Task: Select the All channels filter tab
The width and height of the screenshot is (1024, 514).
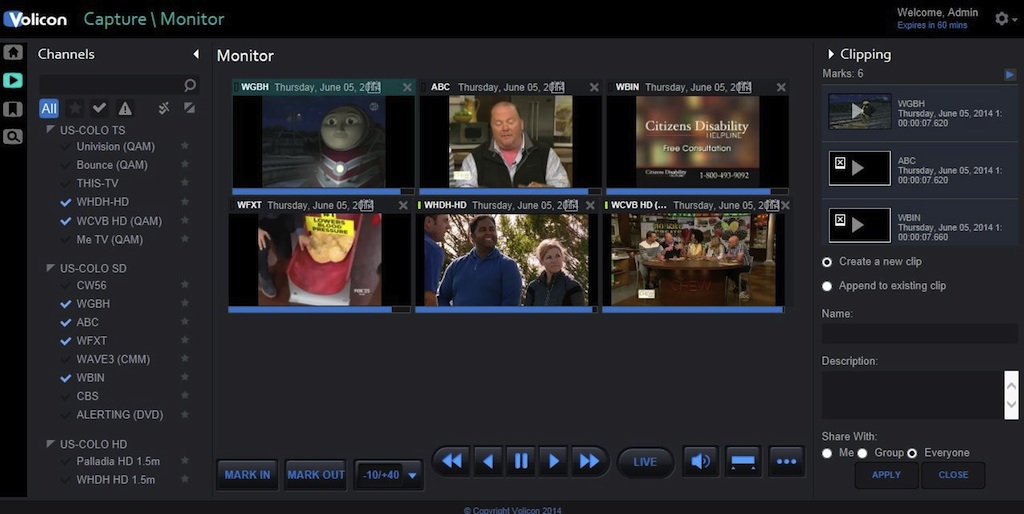Action: [x=49, y=108]
